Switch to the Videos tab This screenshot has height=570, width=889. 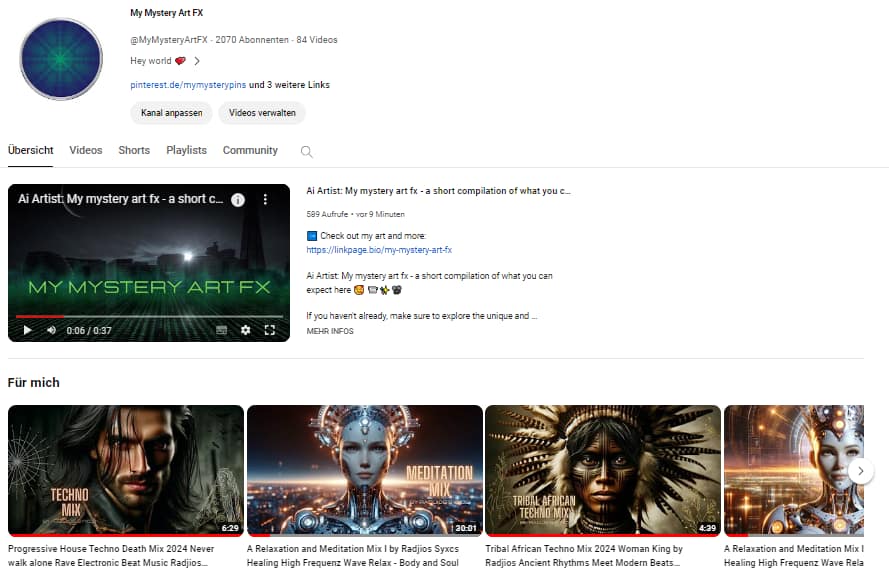tap(86, 150)
